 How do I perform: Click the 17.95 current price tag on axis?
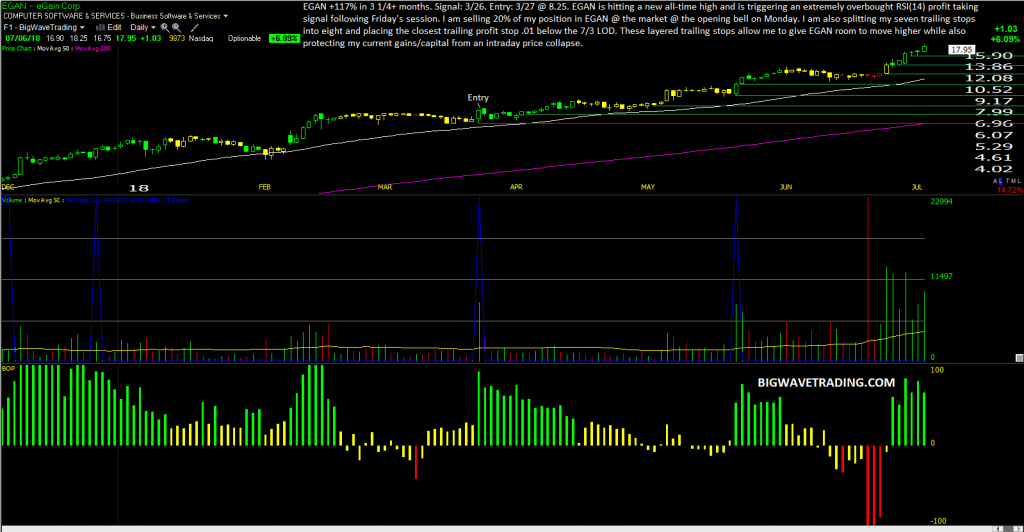tap(961, 50)
